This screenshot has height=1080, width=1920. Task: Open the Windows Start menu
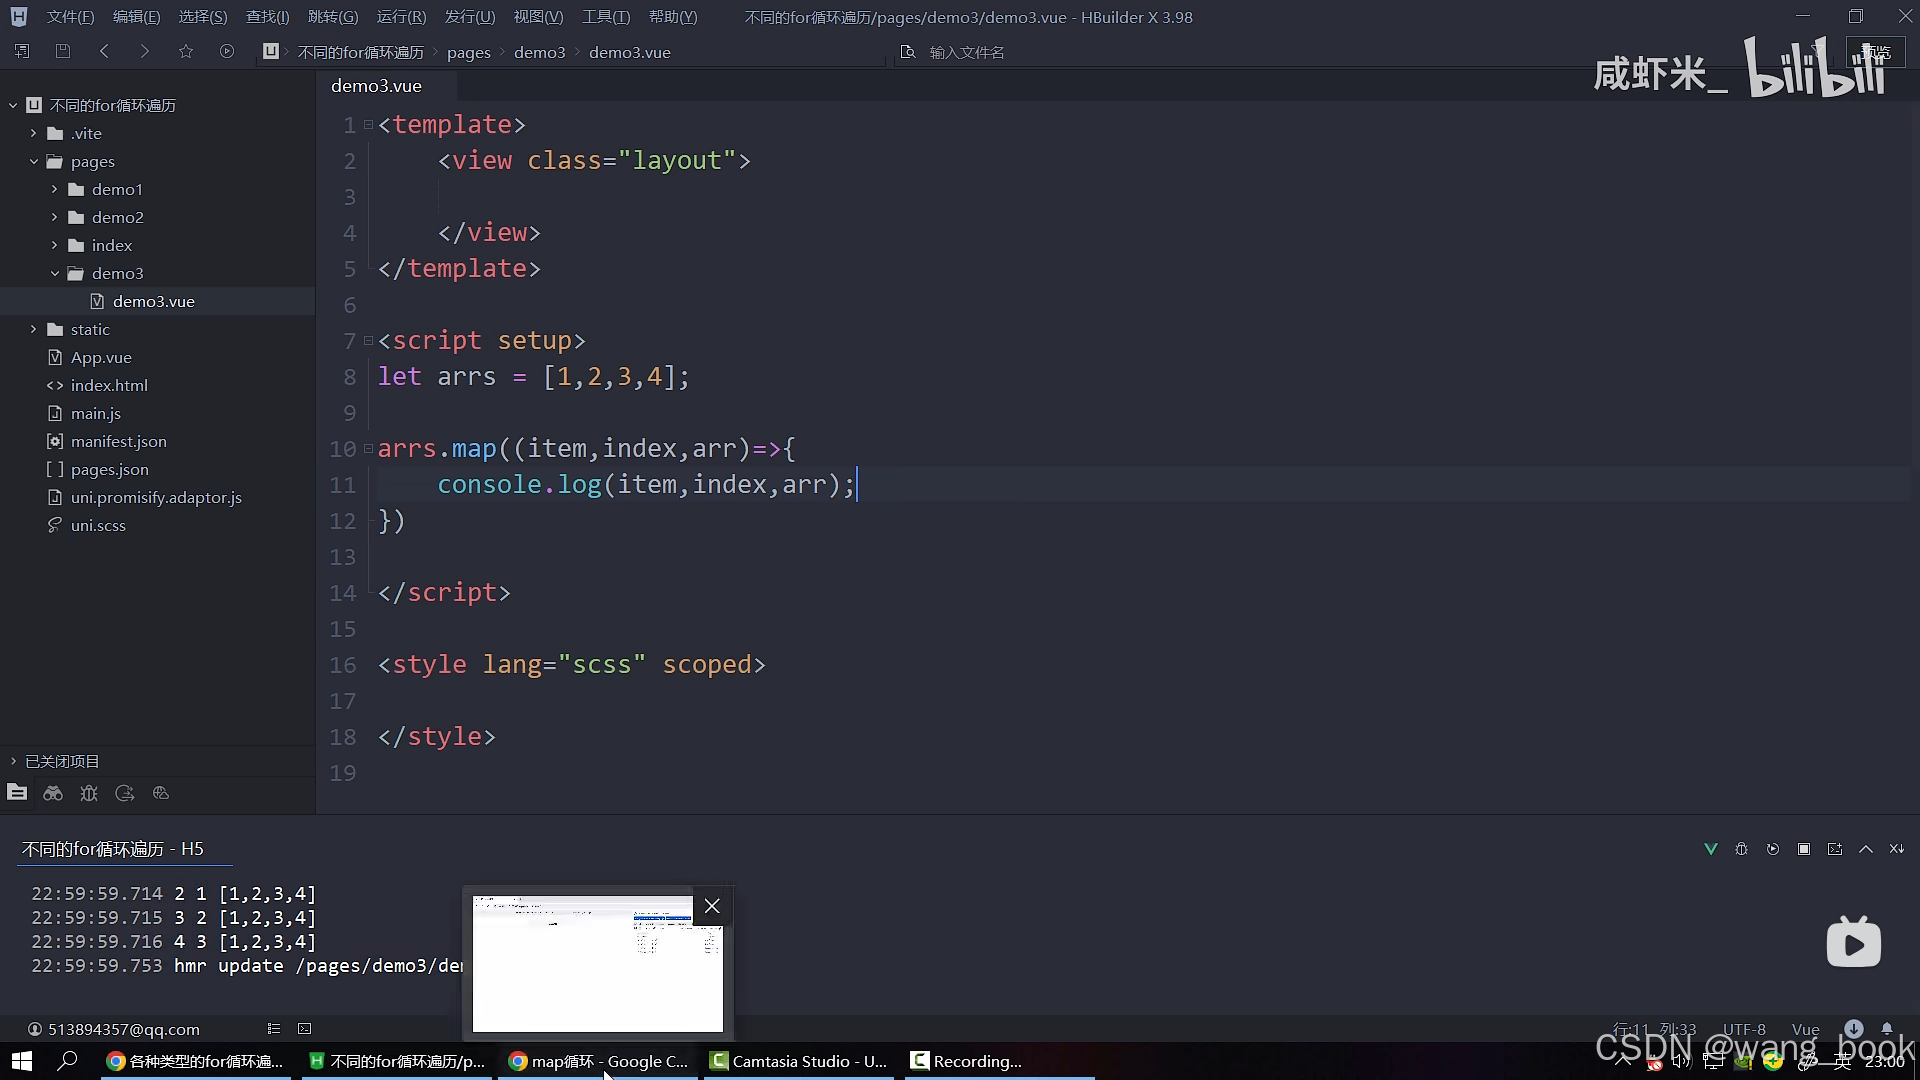click(21, 1061)
